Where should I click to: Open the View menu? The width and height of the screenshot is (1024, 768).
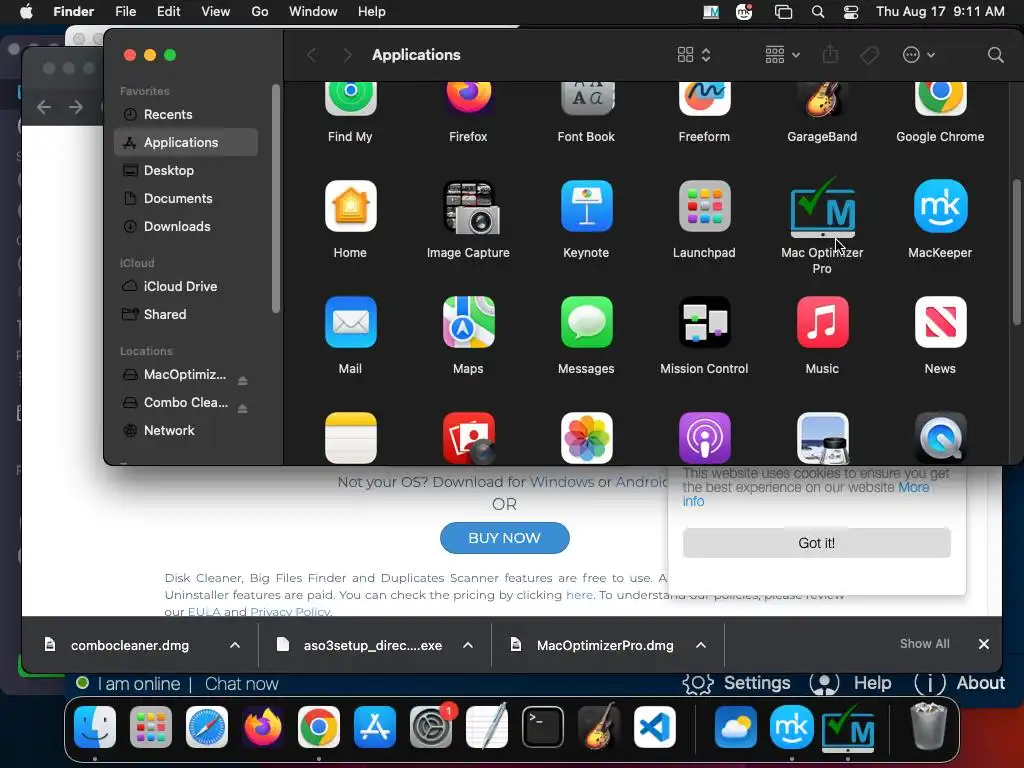click(216, 12)
